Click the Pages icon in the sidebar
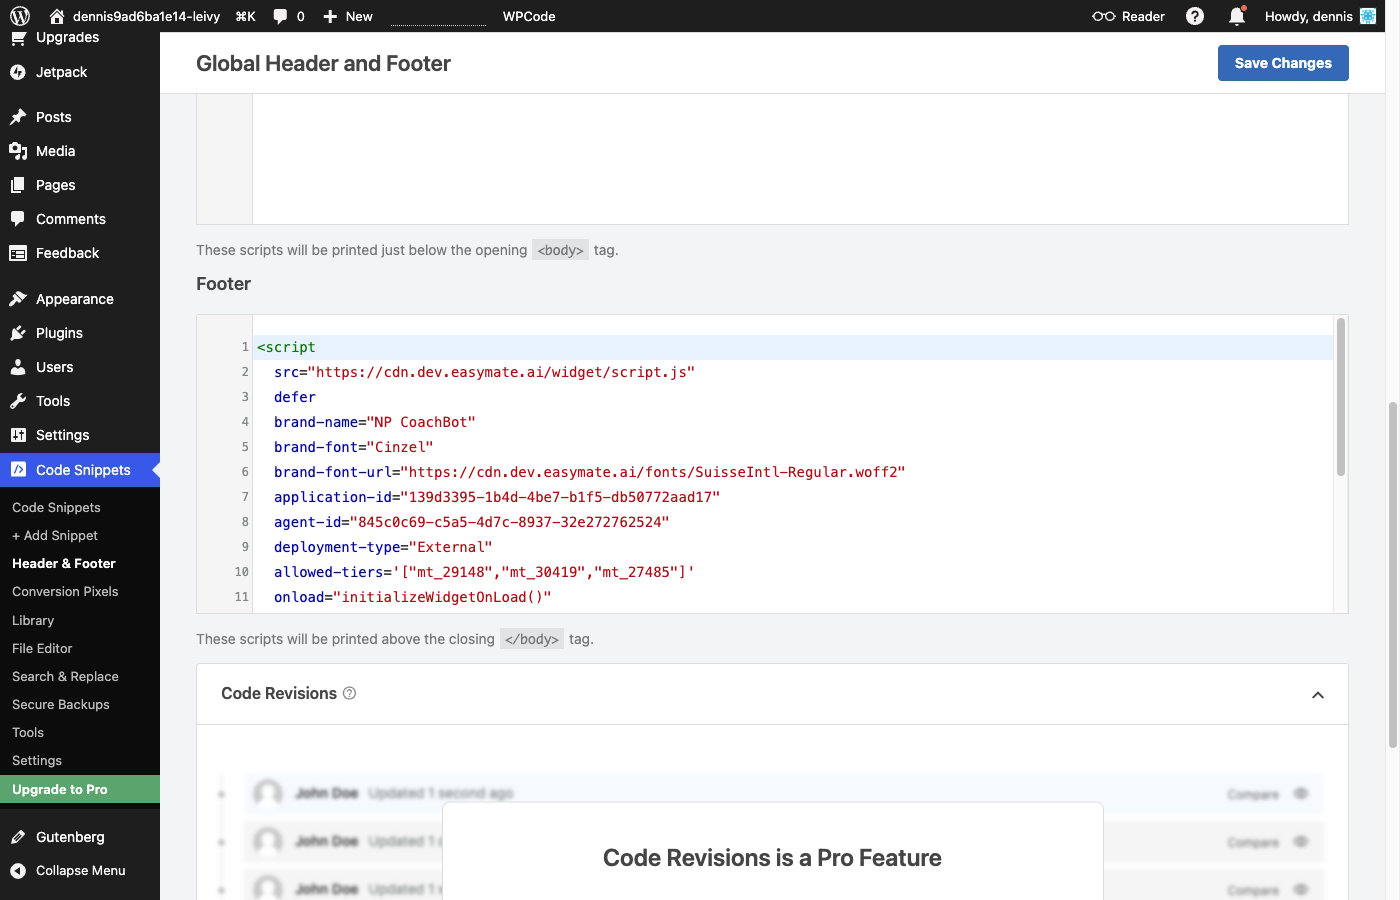The image size is (1400, 900). click(18, 185)
